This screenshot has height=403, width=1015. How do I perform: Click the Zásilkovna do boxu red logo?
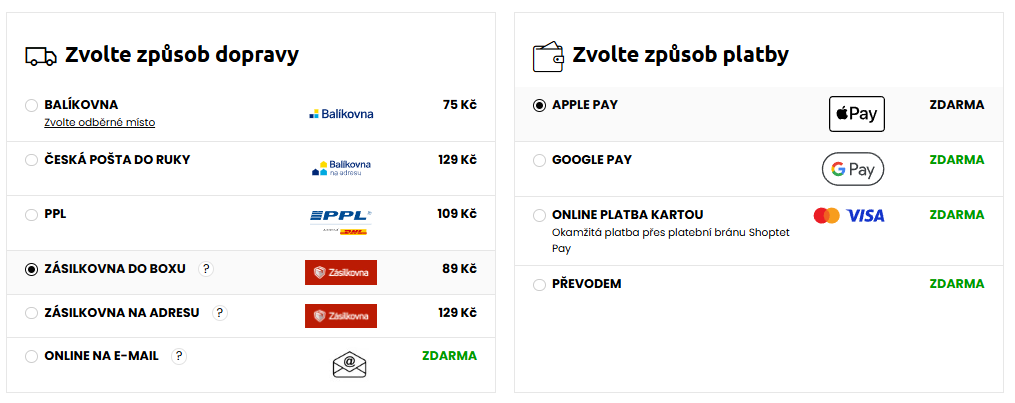tap(341, 272)
